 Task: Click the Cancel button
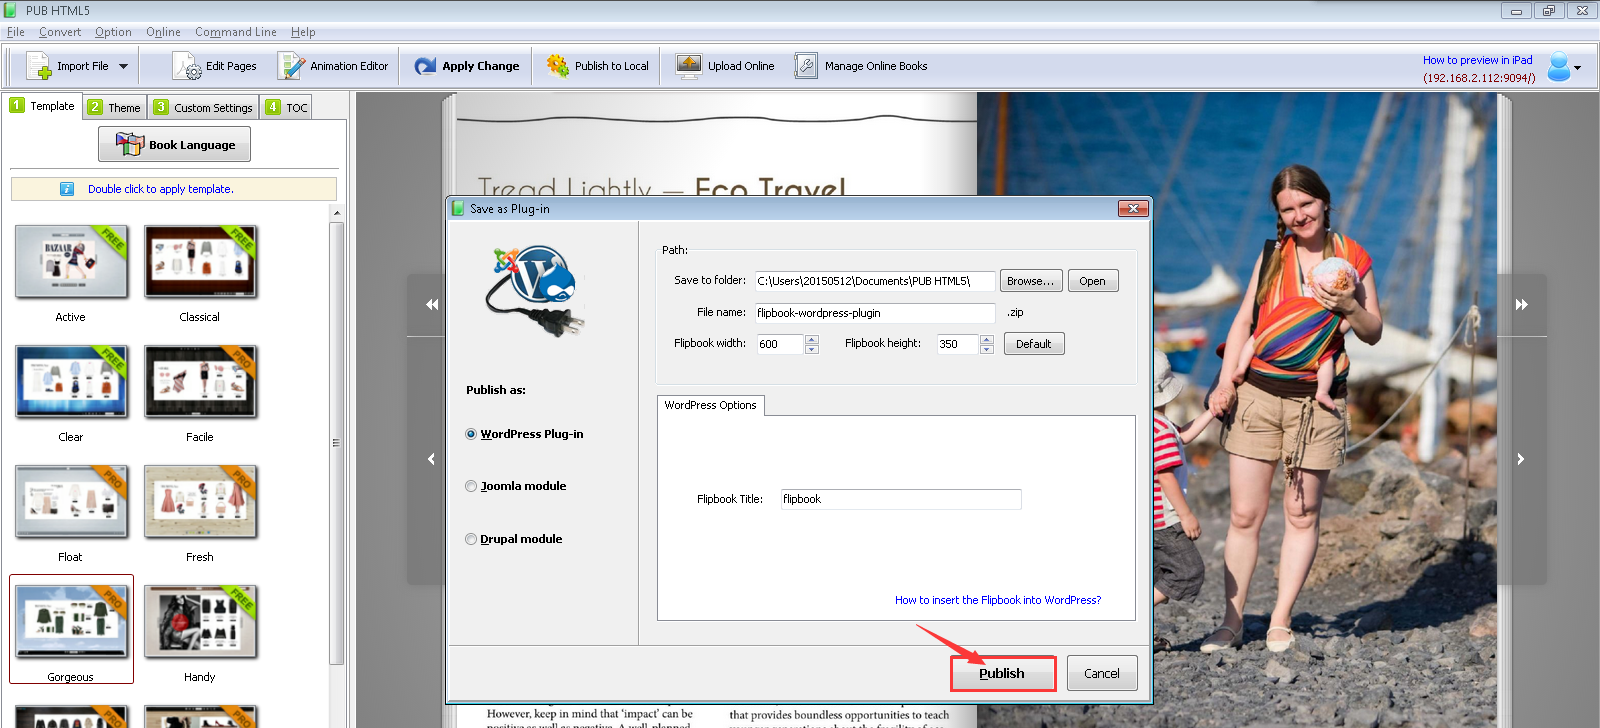[x=1102, y=673]
